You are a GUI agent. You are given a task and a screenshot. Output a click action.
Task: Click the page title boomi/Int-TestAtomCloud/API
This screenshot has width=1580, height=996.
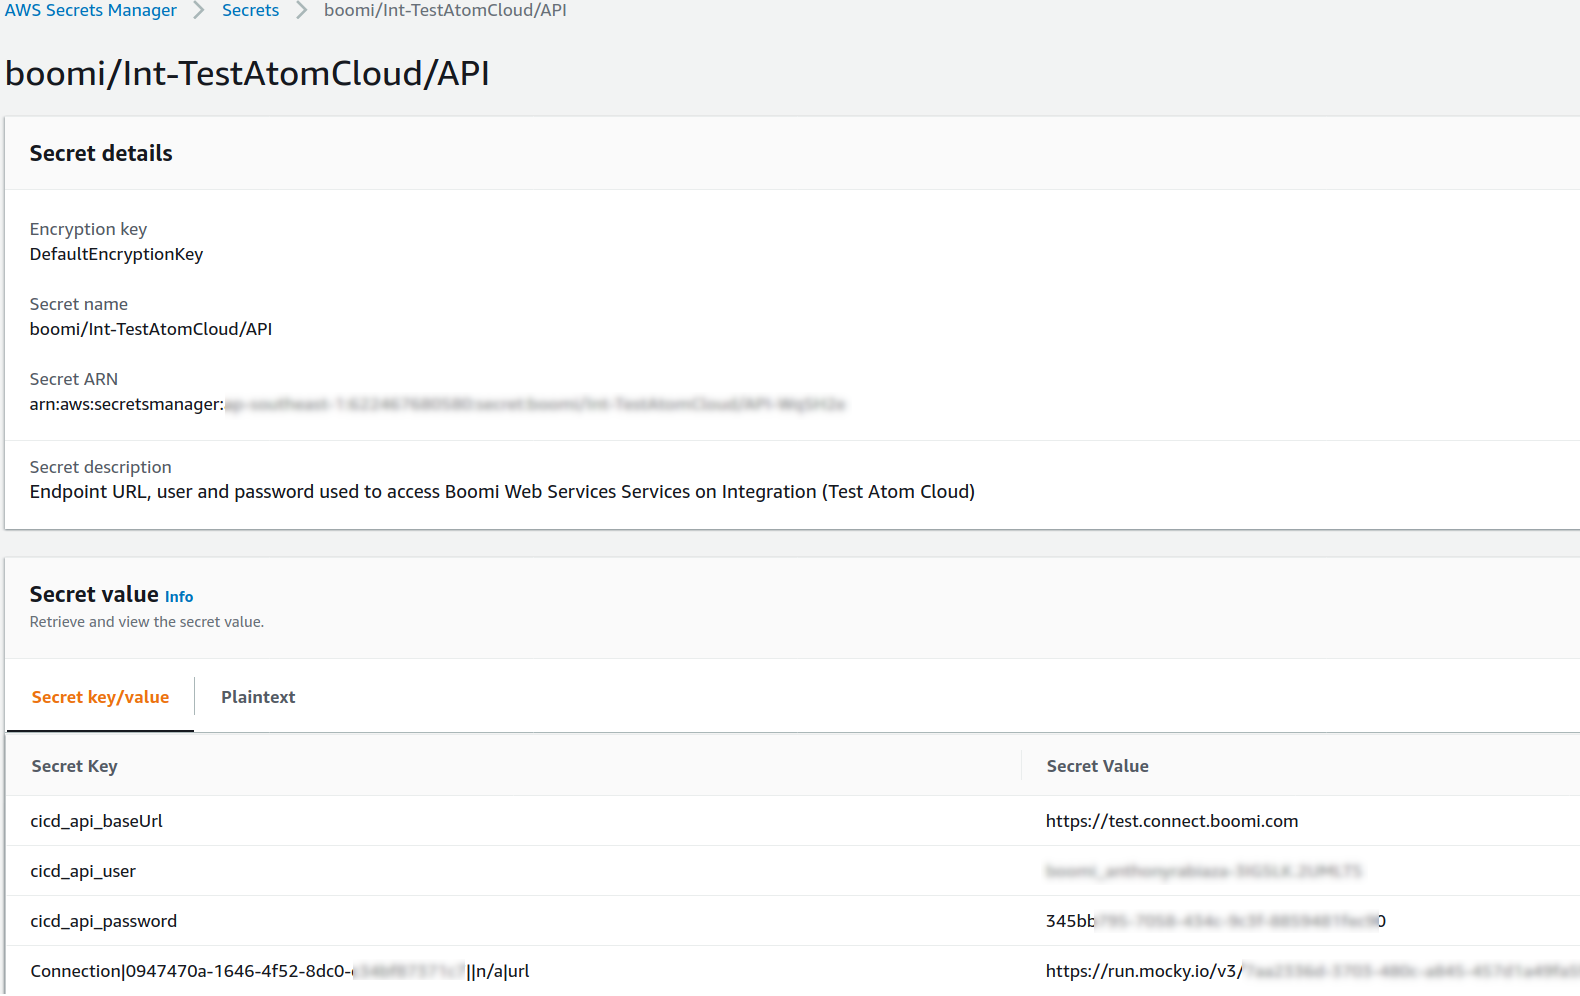(x=247, y=73)
